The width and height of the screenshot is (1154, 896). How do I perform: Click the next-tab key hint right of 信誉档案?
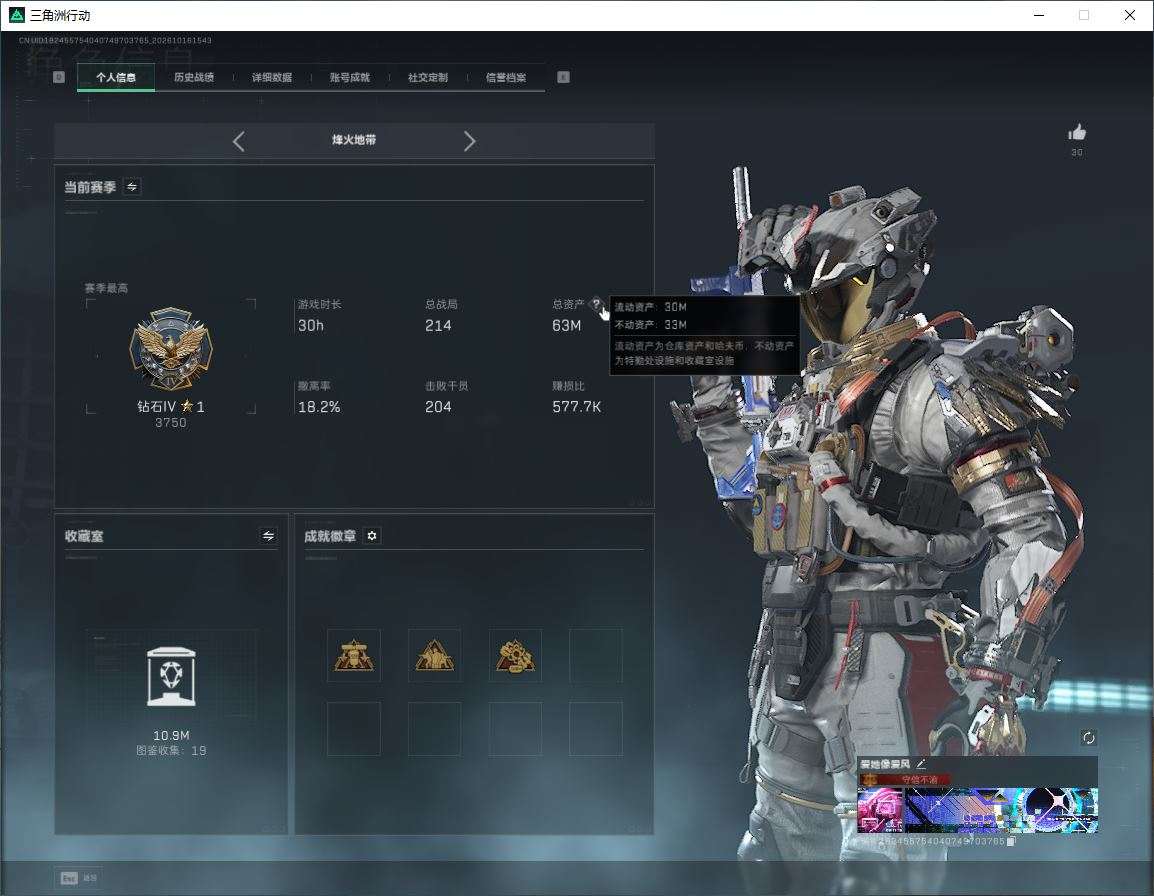pos(563,77)
